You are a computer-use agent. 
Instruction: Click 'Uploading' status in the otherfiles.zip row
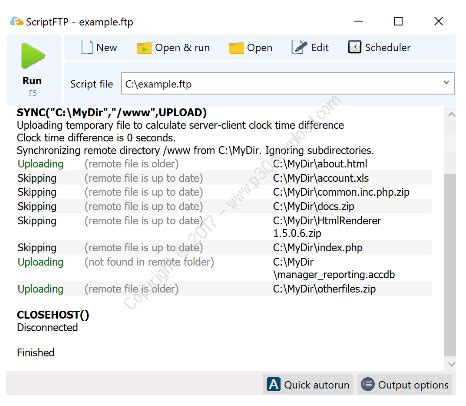[x=40, y=289]
